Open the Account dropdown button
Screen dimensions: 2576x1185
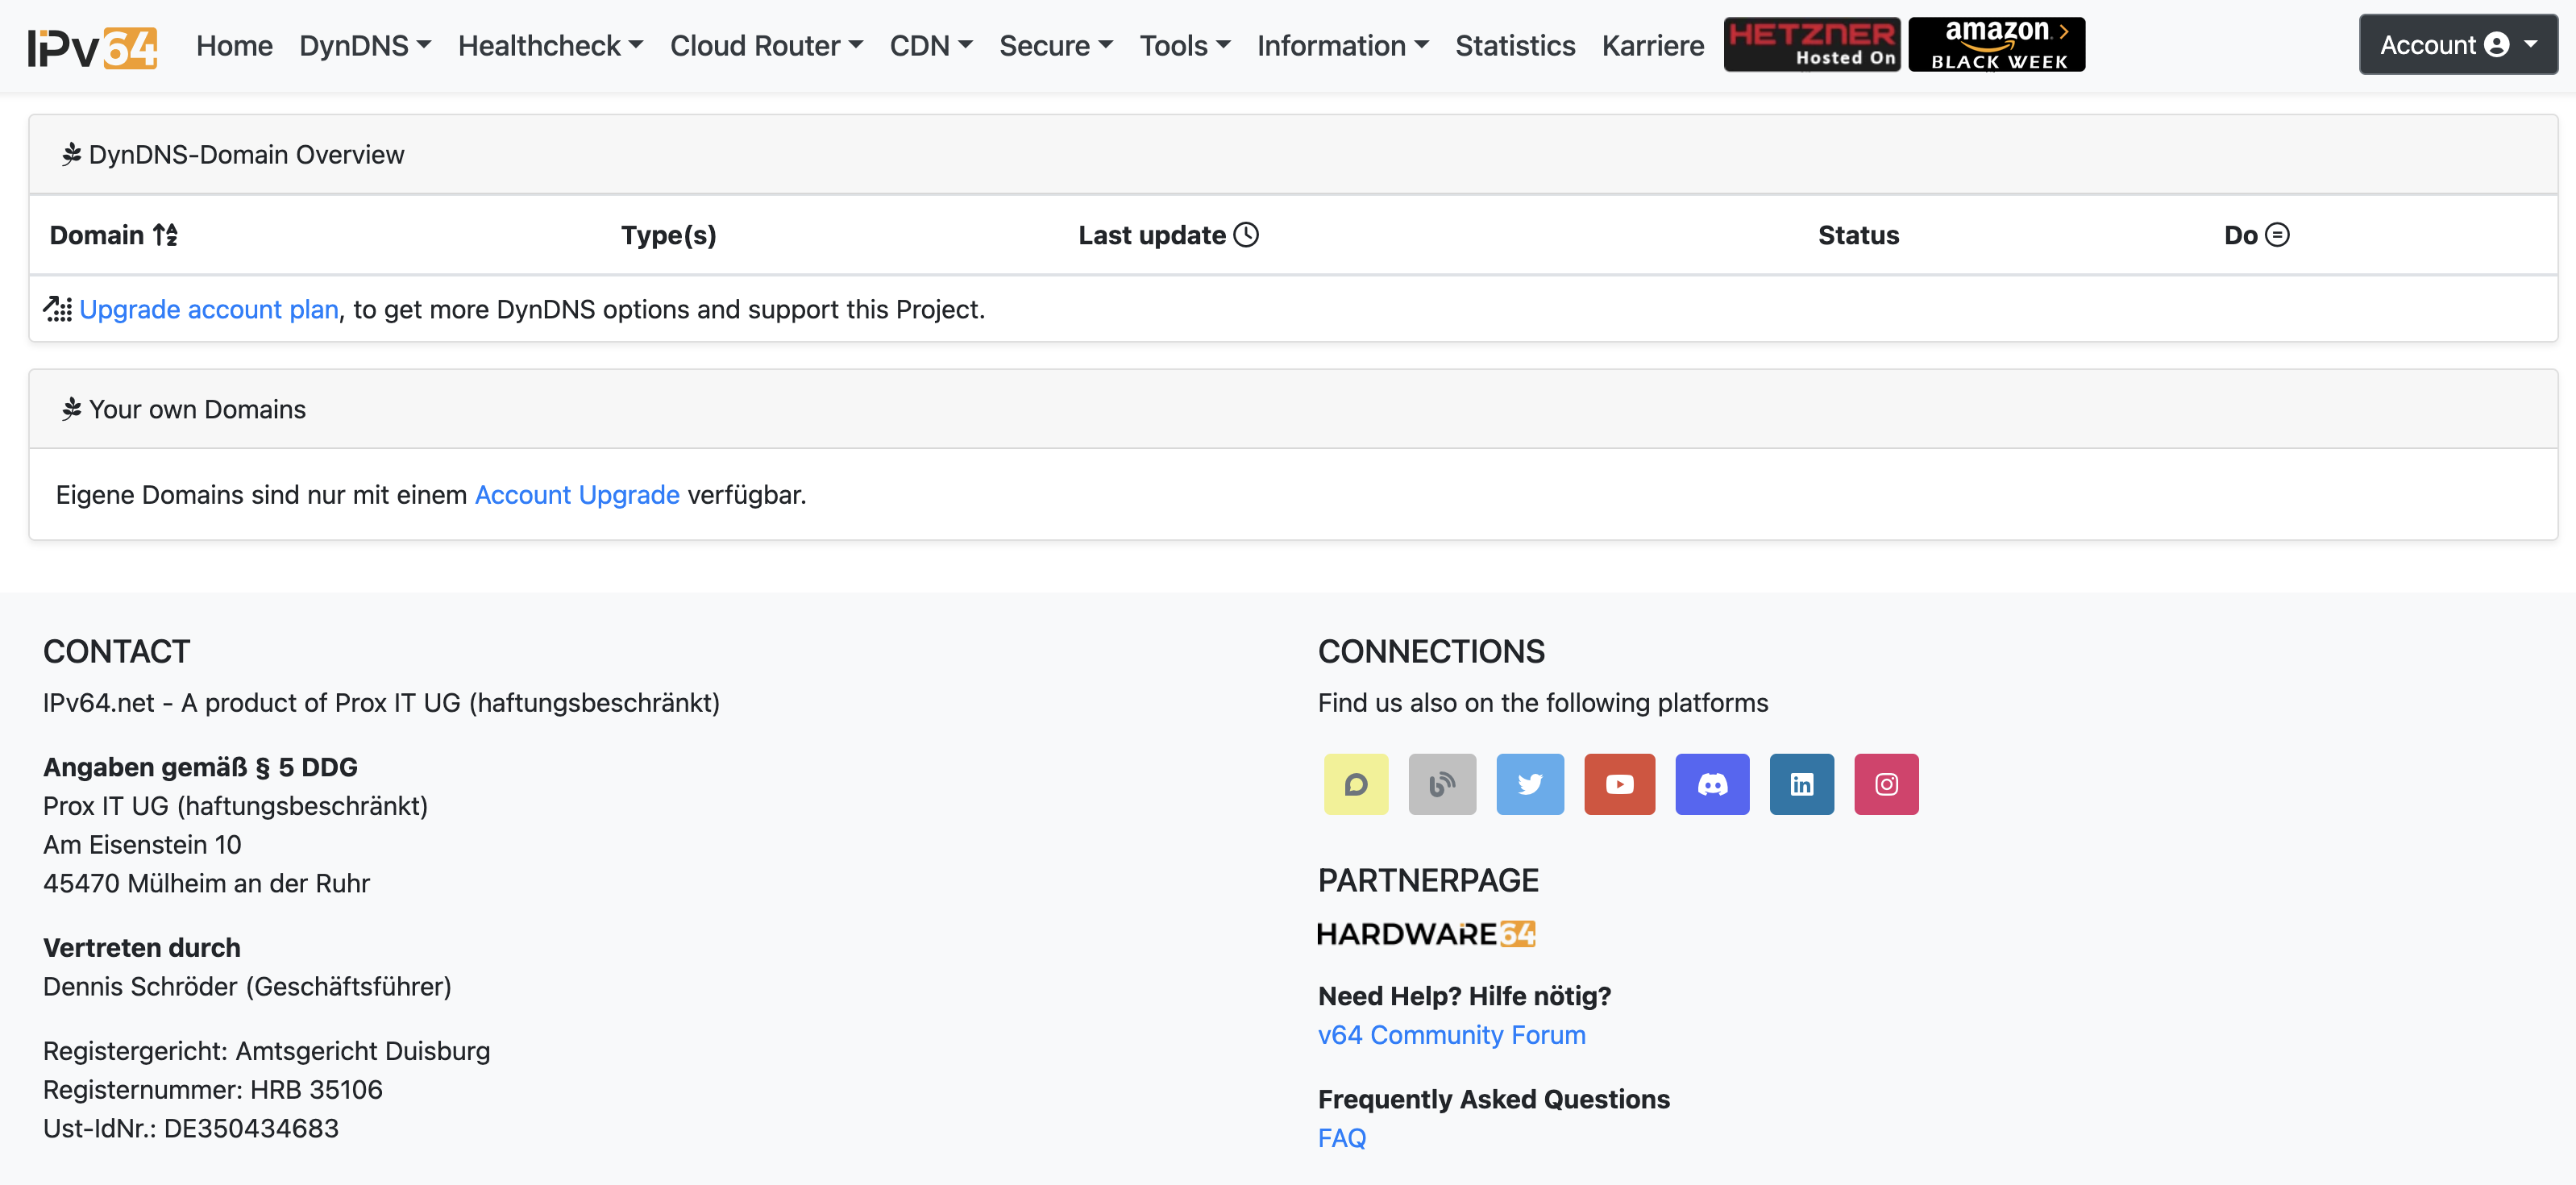pyautogui.click(x=2457, y=45)
